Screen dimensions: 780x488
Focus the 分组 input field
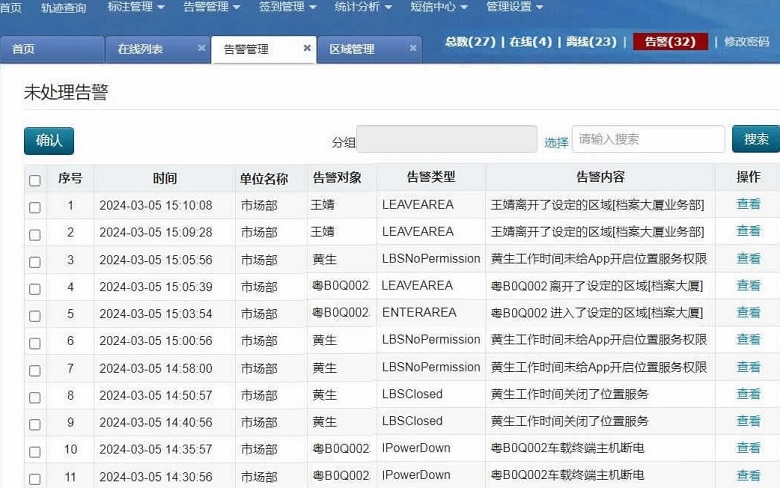point(447,139)
